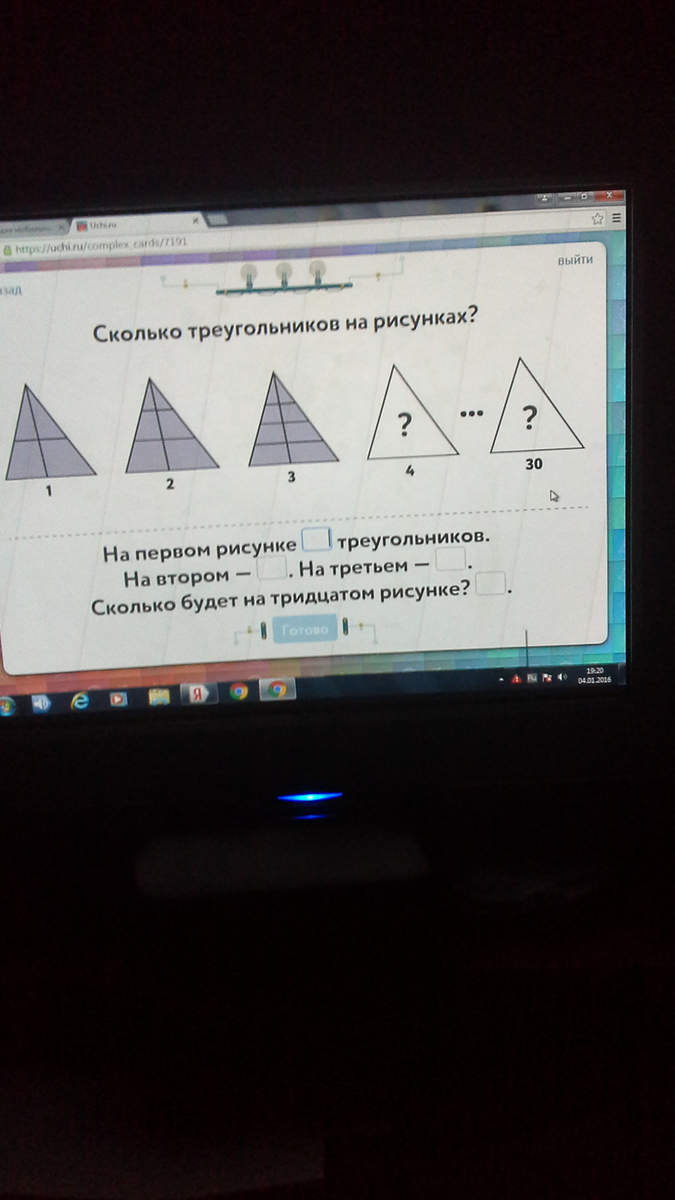The width and height of the screenshot is (675, 1200).
Task: Click the triangle picture labeled 1
Action: point(49,433)
